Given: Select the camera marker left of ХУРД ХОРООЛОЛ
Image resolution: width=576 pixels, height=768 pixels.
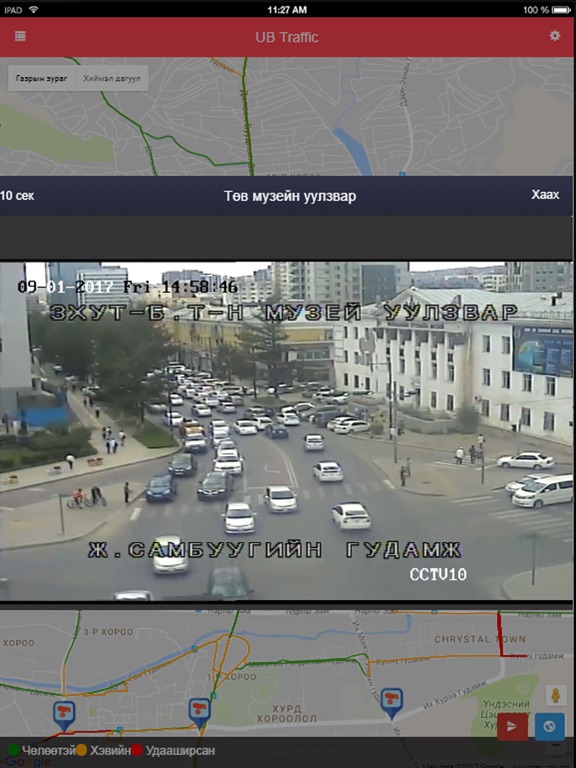Looking at the screenshot, I should [199, 713].
